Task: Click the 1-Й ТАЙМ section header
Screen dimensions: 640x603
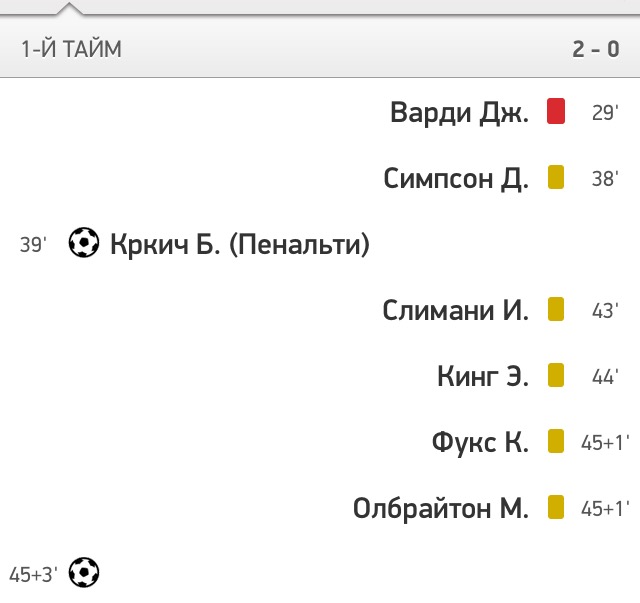Action: (71, 49)
